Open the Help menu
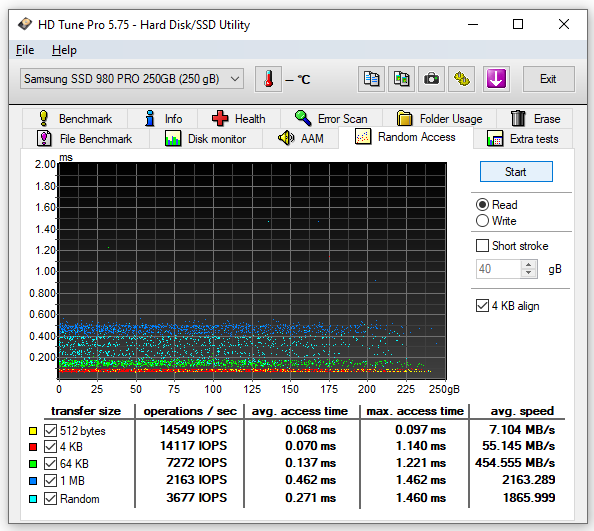Screen dimensions: 594x531 point(64,50)
